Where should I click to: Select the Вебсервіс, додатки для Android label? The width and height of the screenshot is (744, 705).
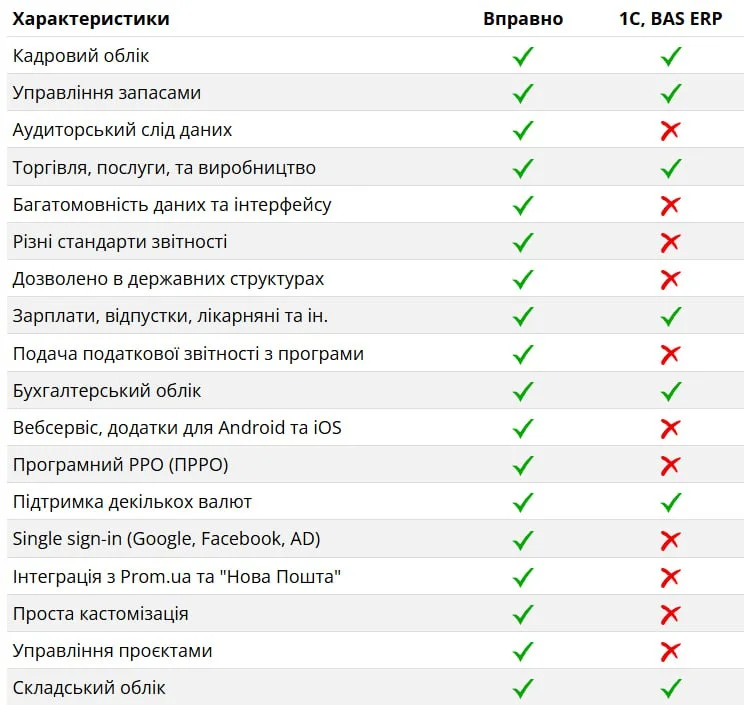coord(177,428)
